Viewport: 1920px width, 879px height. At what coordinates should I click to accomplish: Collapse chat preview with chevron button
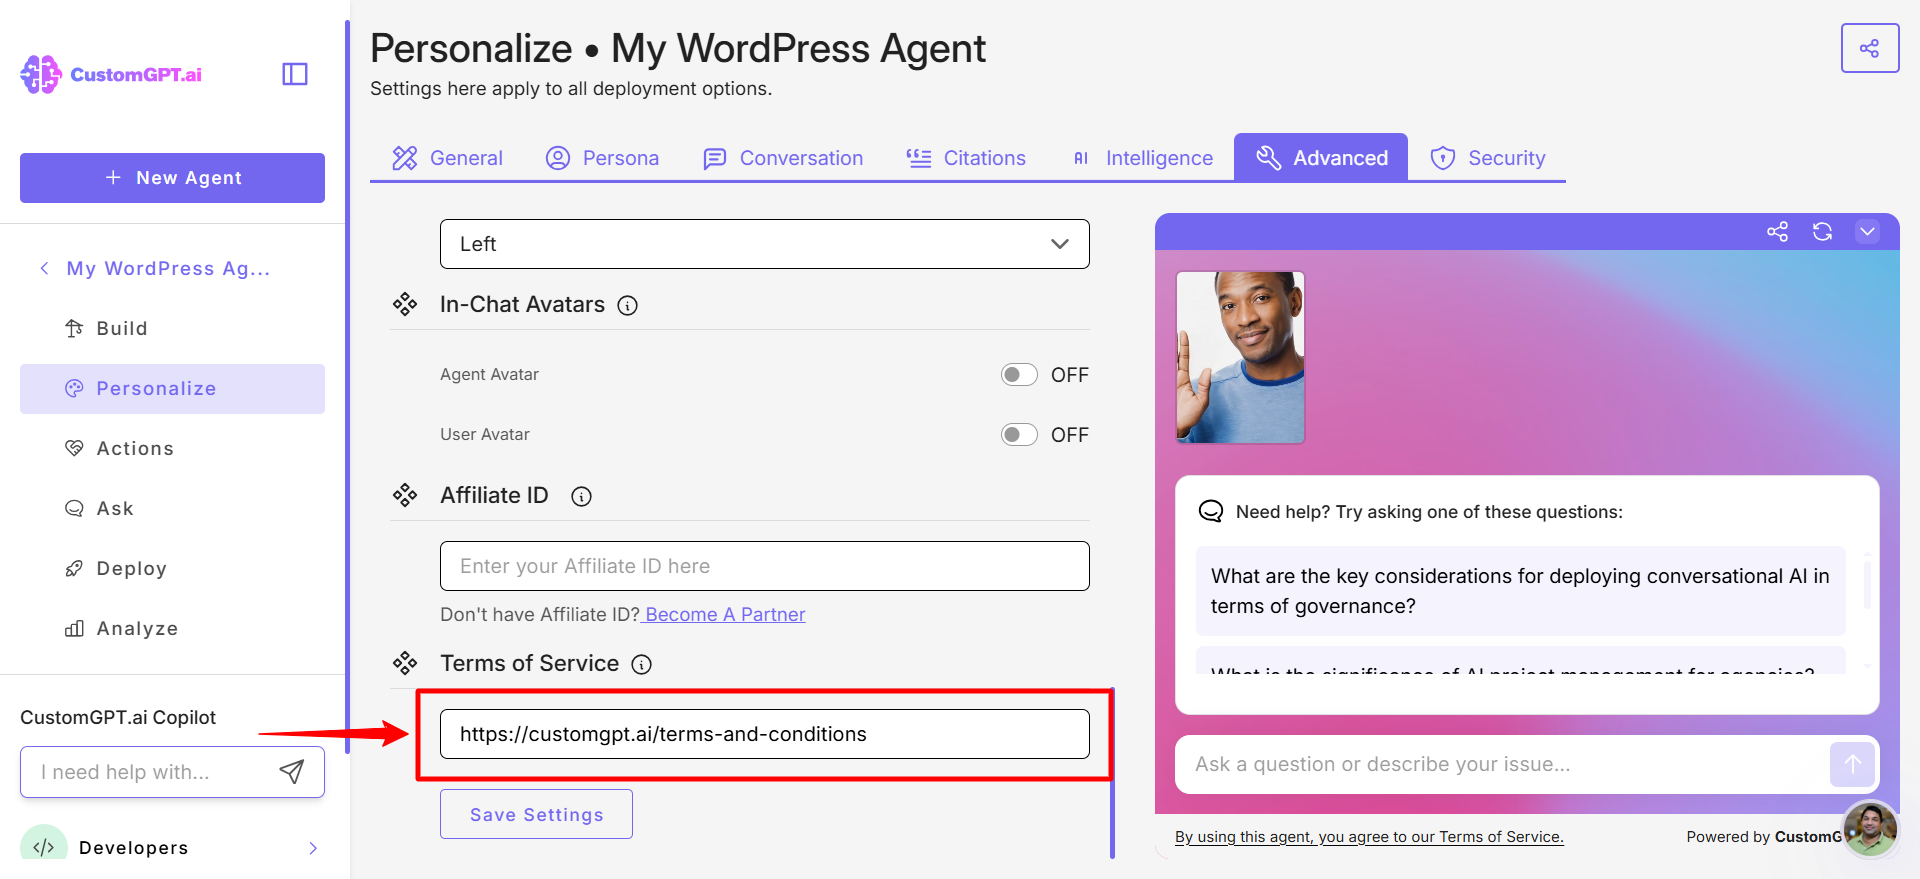1867,232
